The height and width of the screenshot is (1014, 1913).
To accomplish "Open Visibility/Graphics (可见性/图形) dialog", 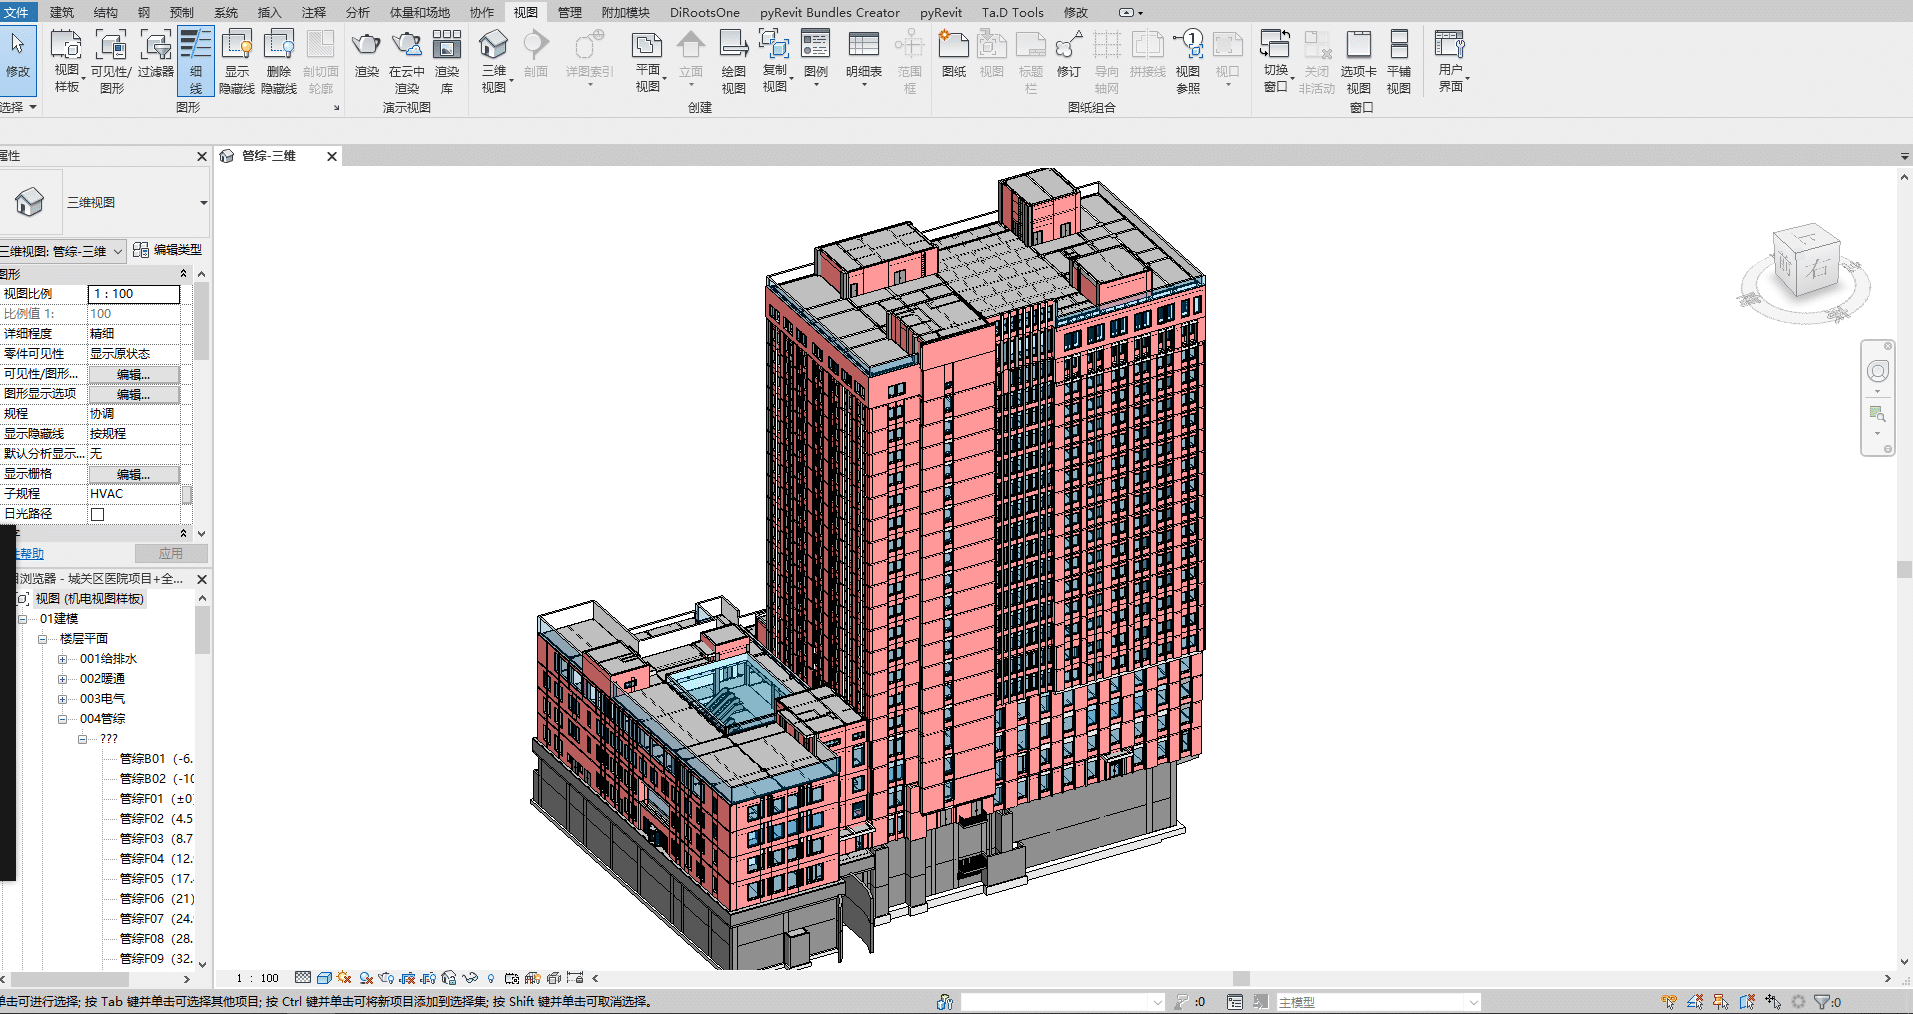I will pyautogui.click(x=111, y=62).
